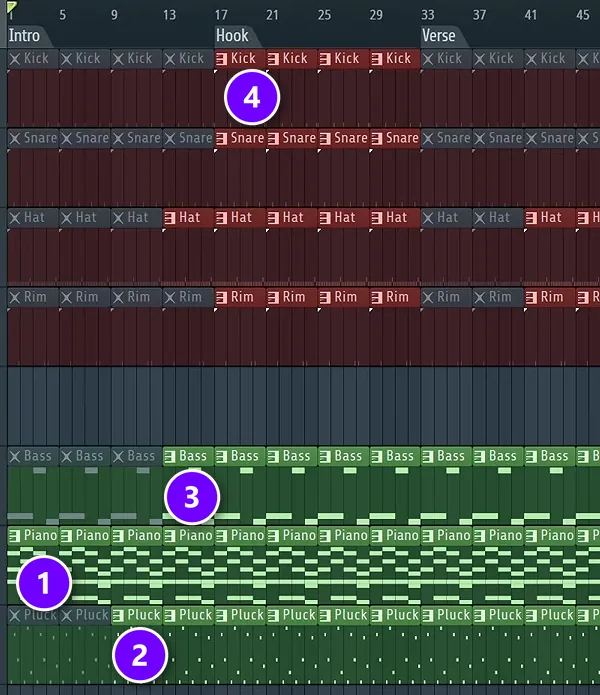The width and height of the screenshot is (600, 695).
Task: Click the pattern icon on Hat clip at bar 13
Action: tap(170, 218)
